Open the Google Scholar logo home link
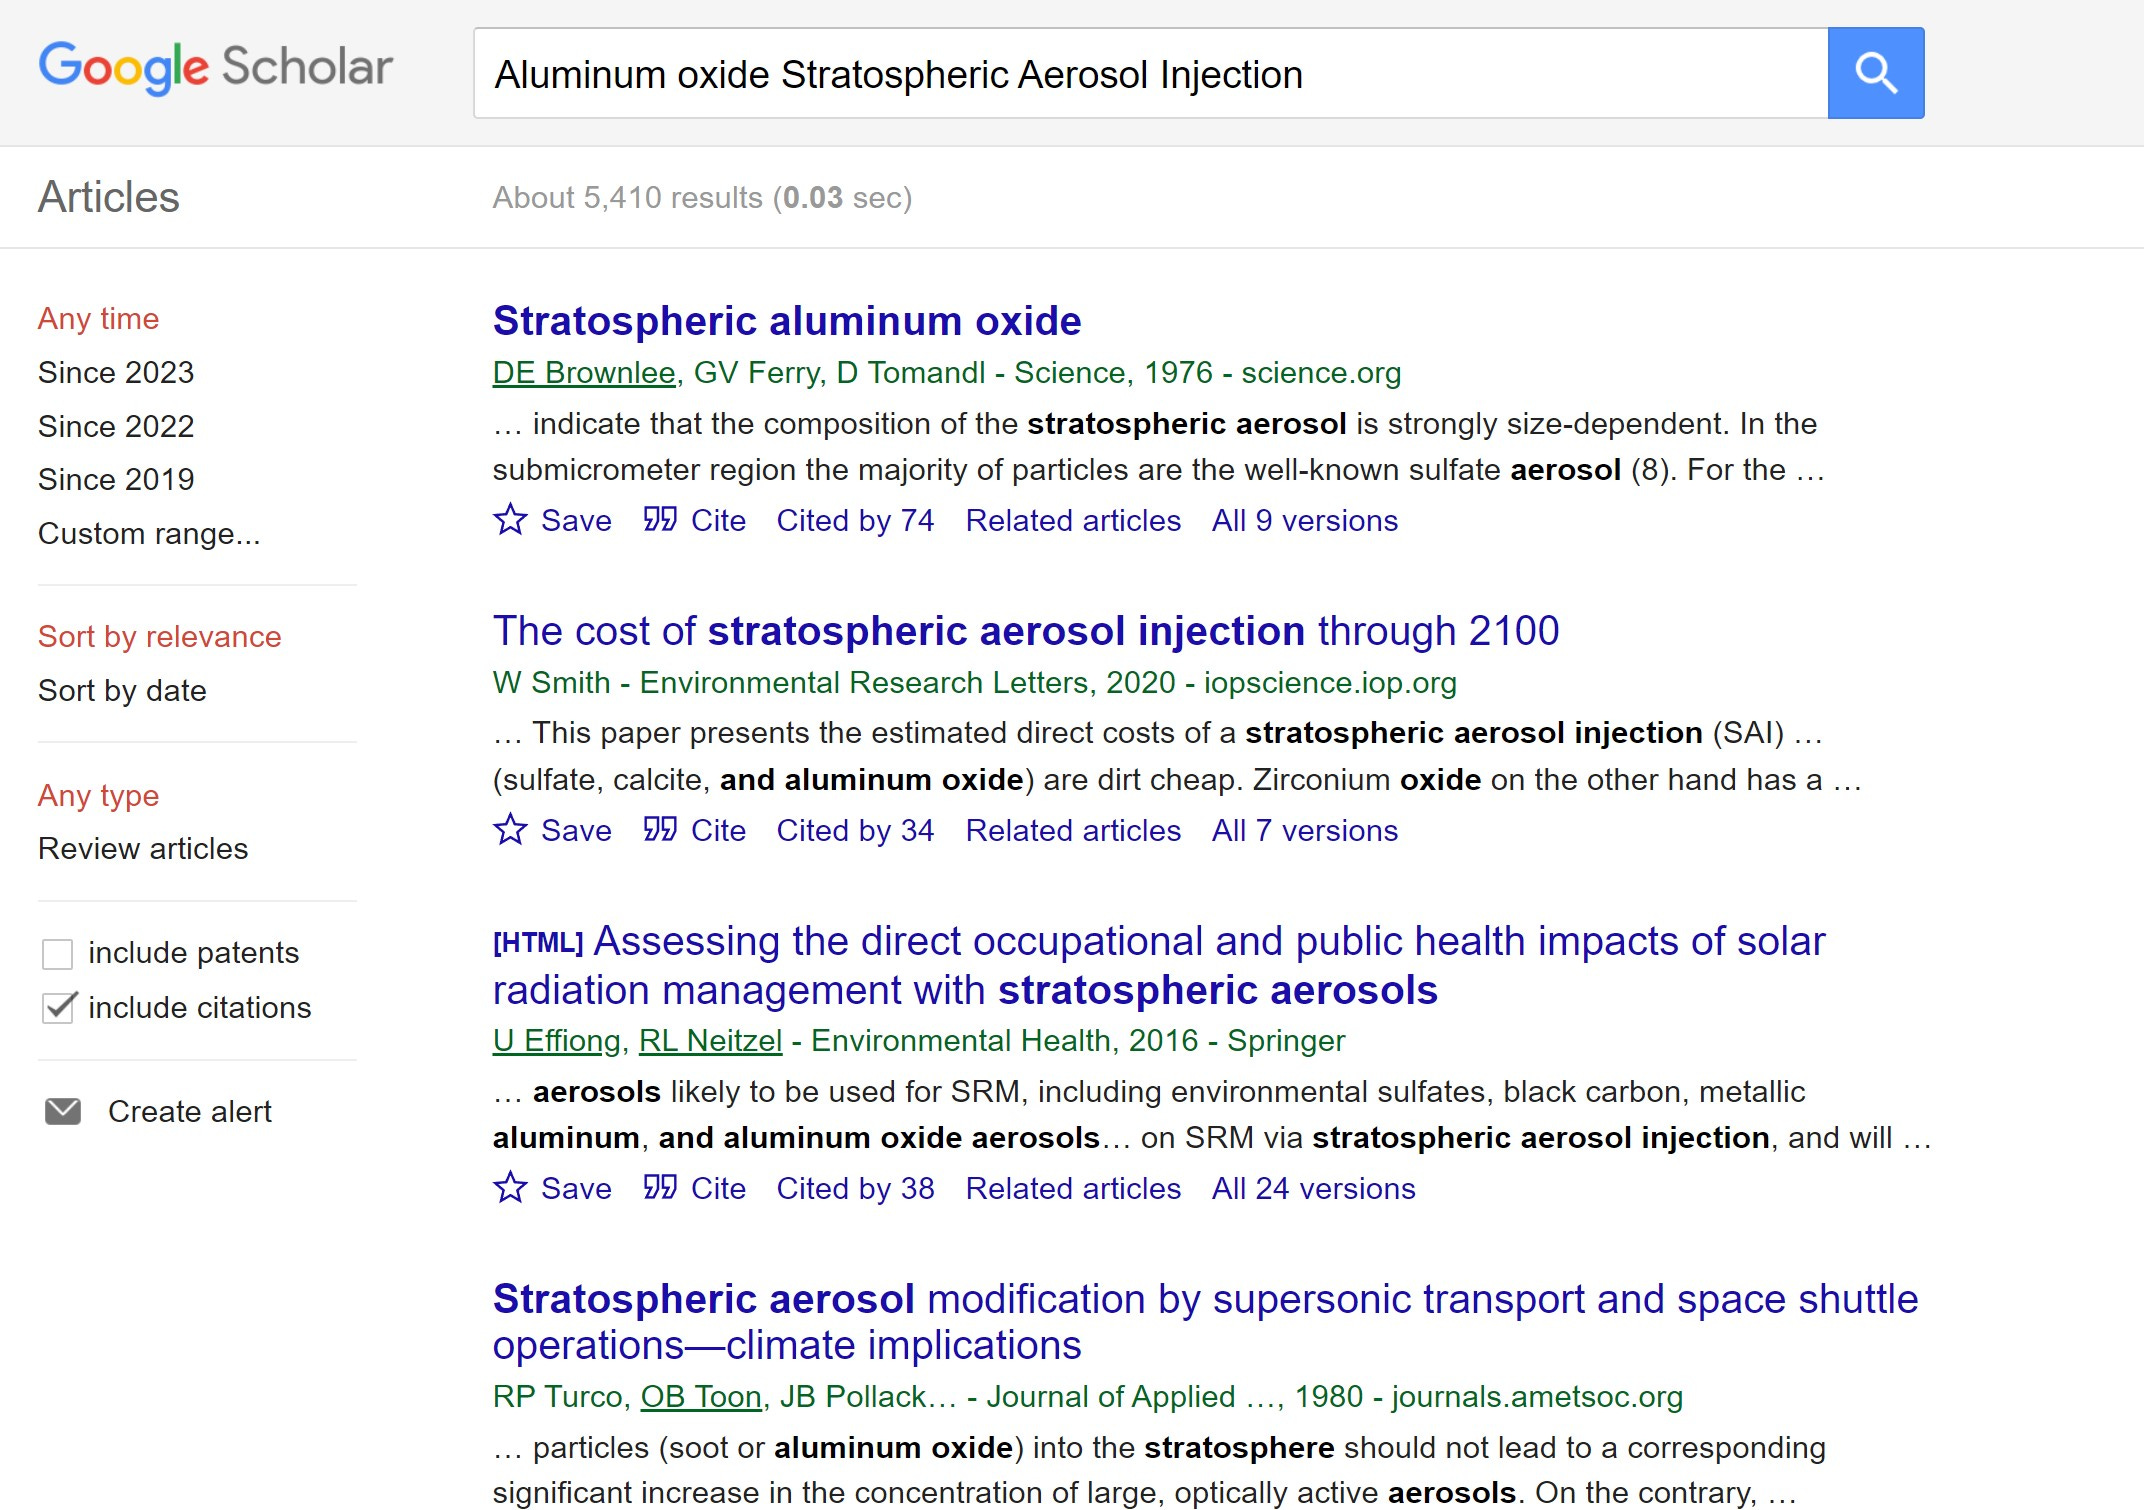Screen dimensions: 2144x1510 click(215, 68)
